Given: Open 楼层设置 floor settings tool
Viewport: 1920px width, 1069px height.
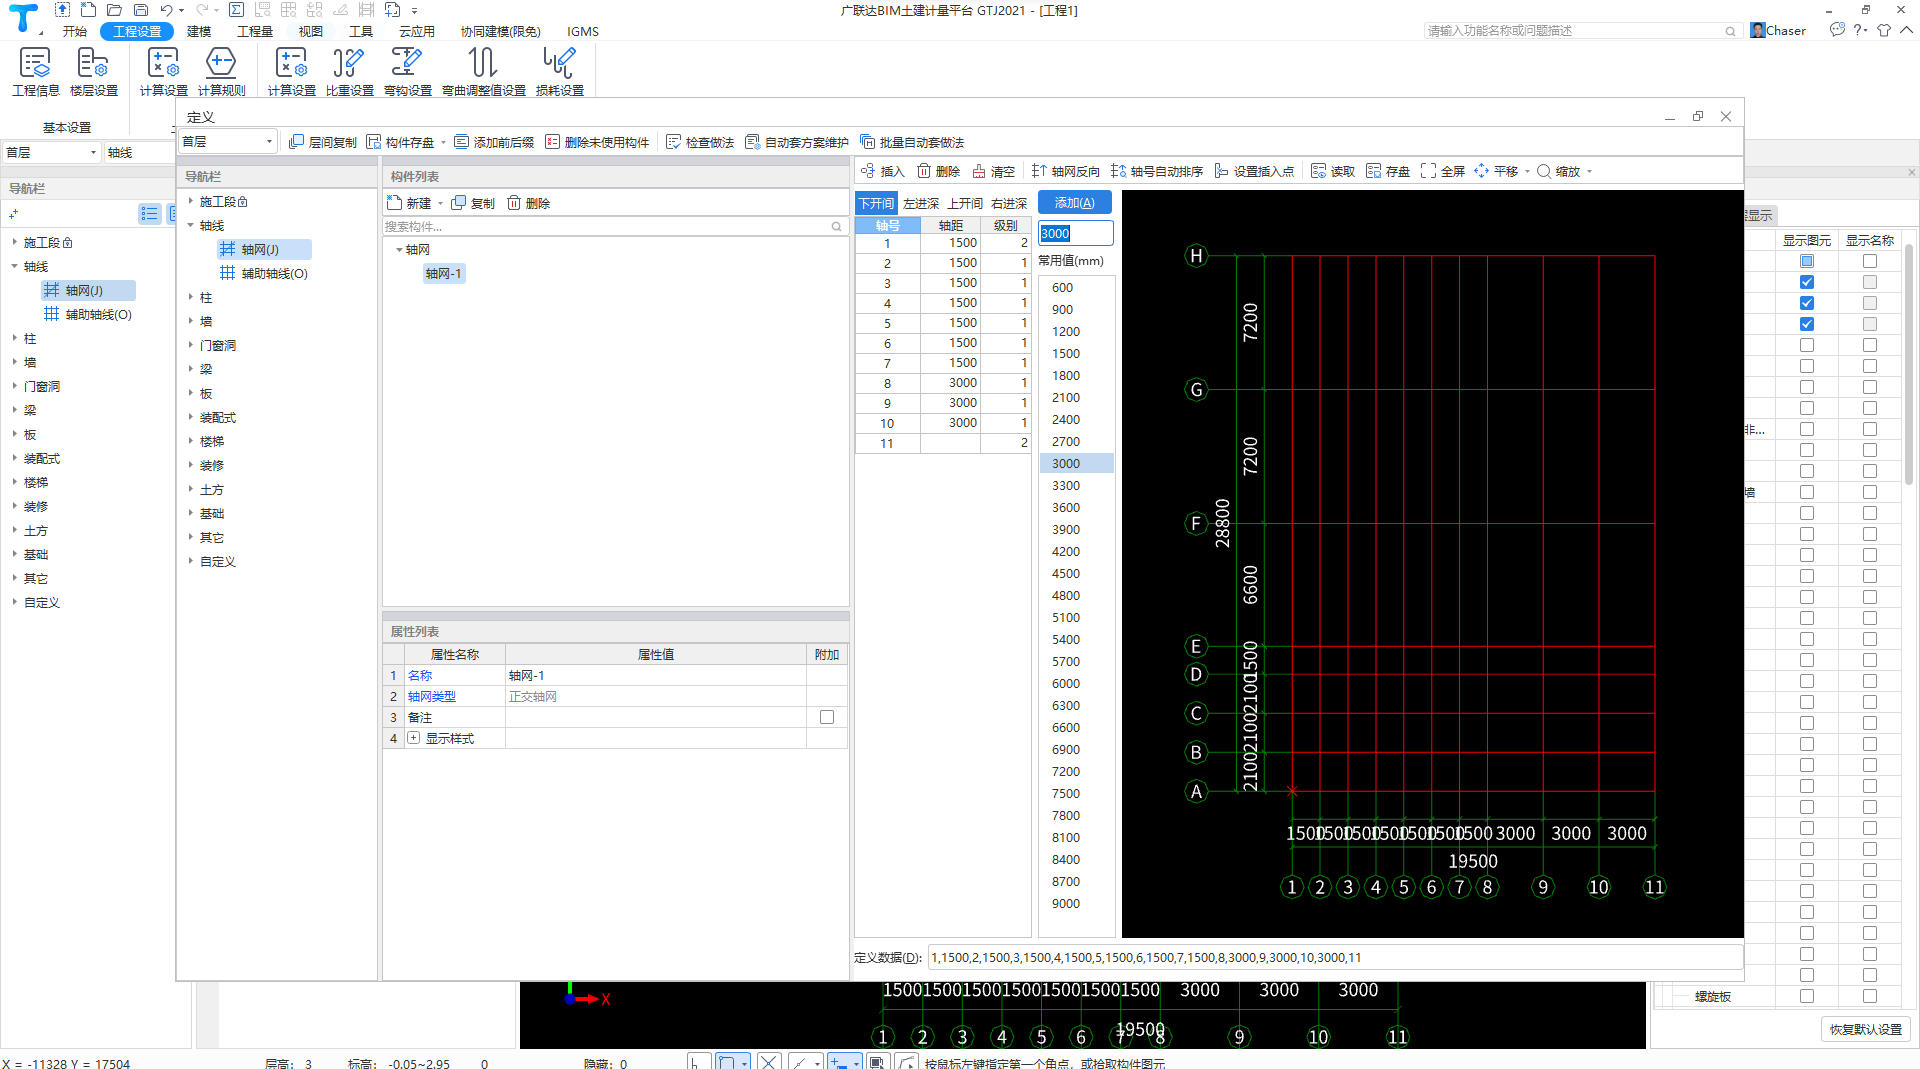Looking at the screenshot, I should [x=93, y=71].
